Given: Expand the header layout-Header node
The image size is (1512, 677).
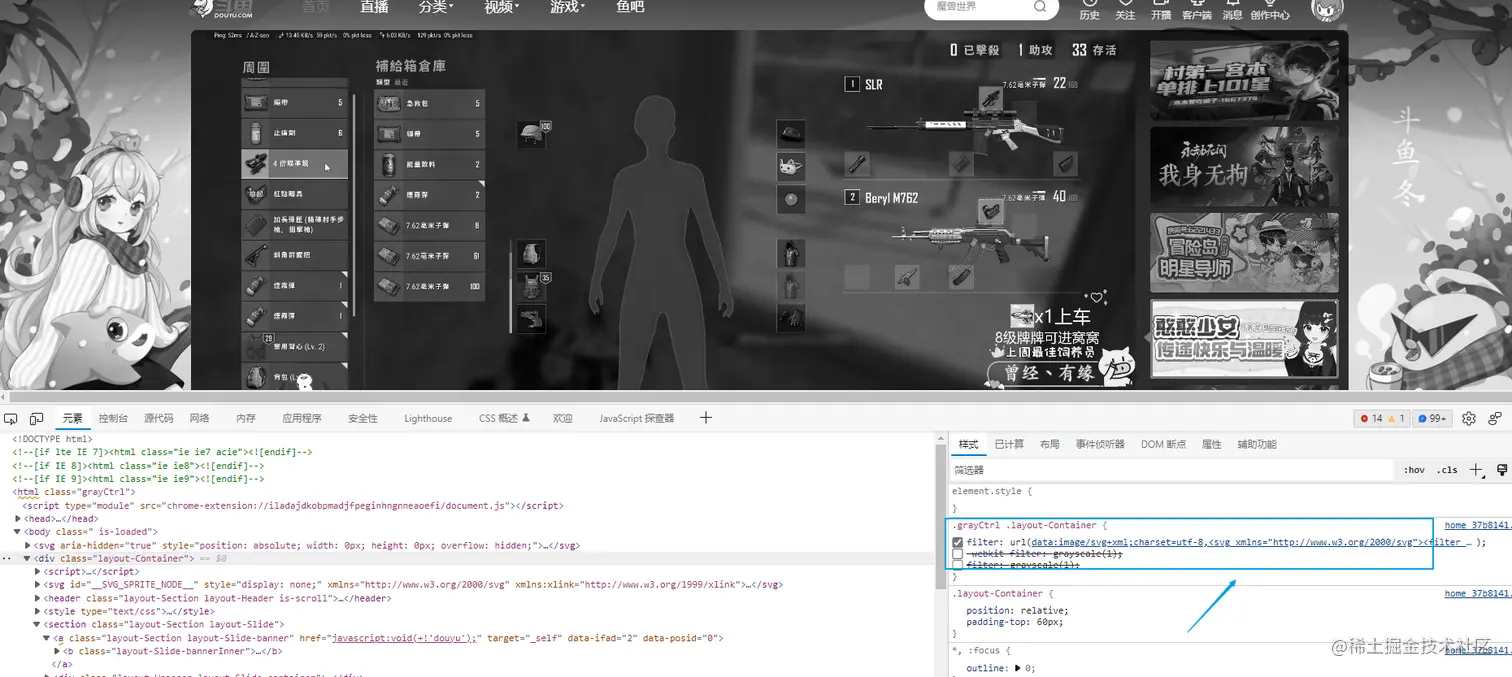Looking at the screenshot, I should 37,598.
